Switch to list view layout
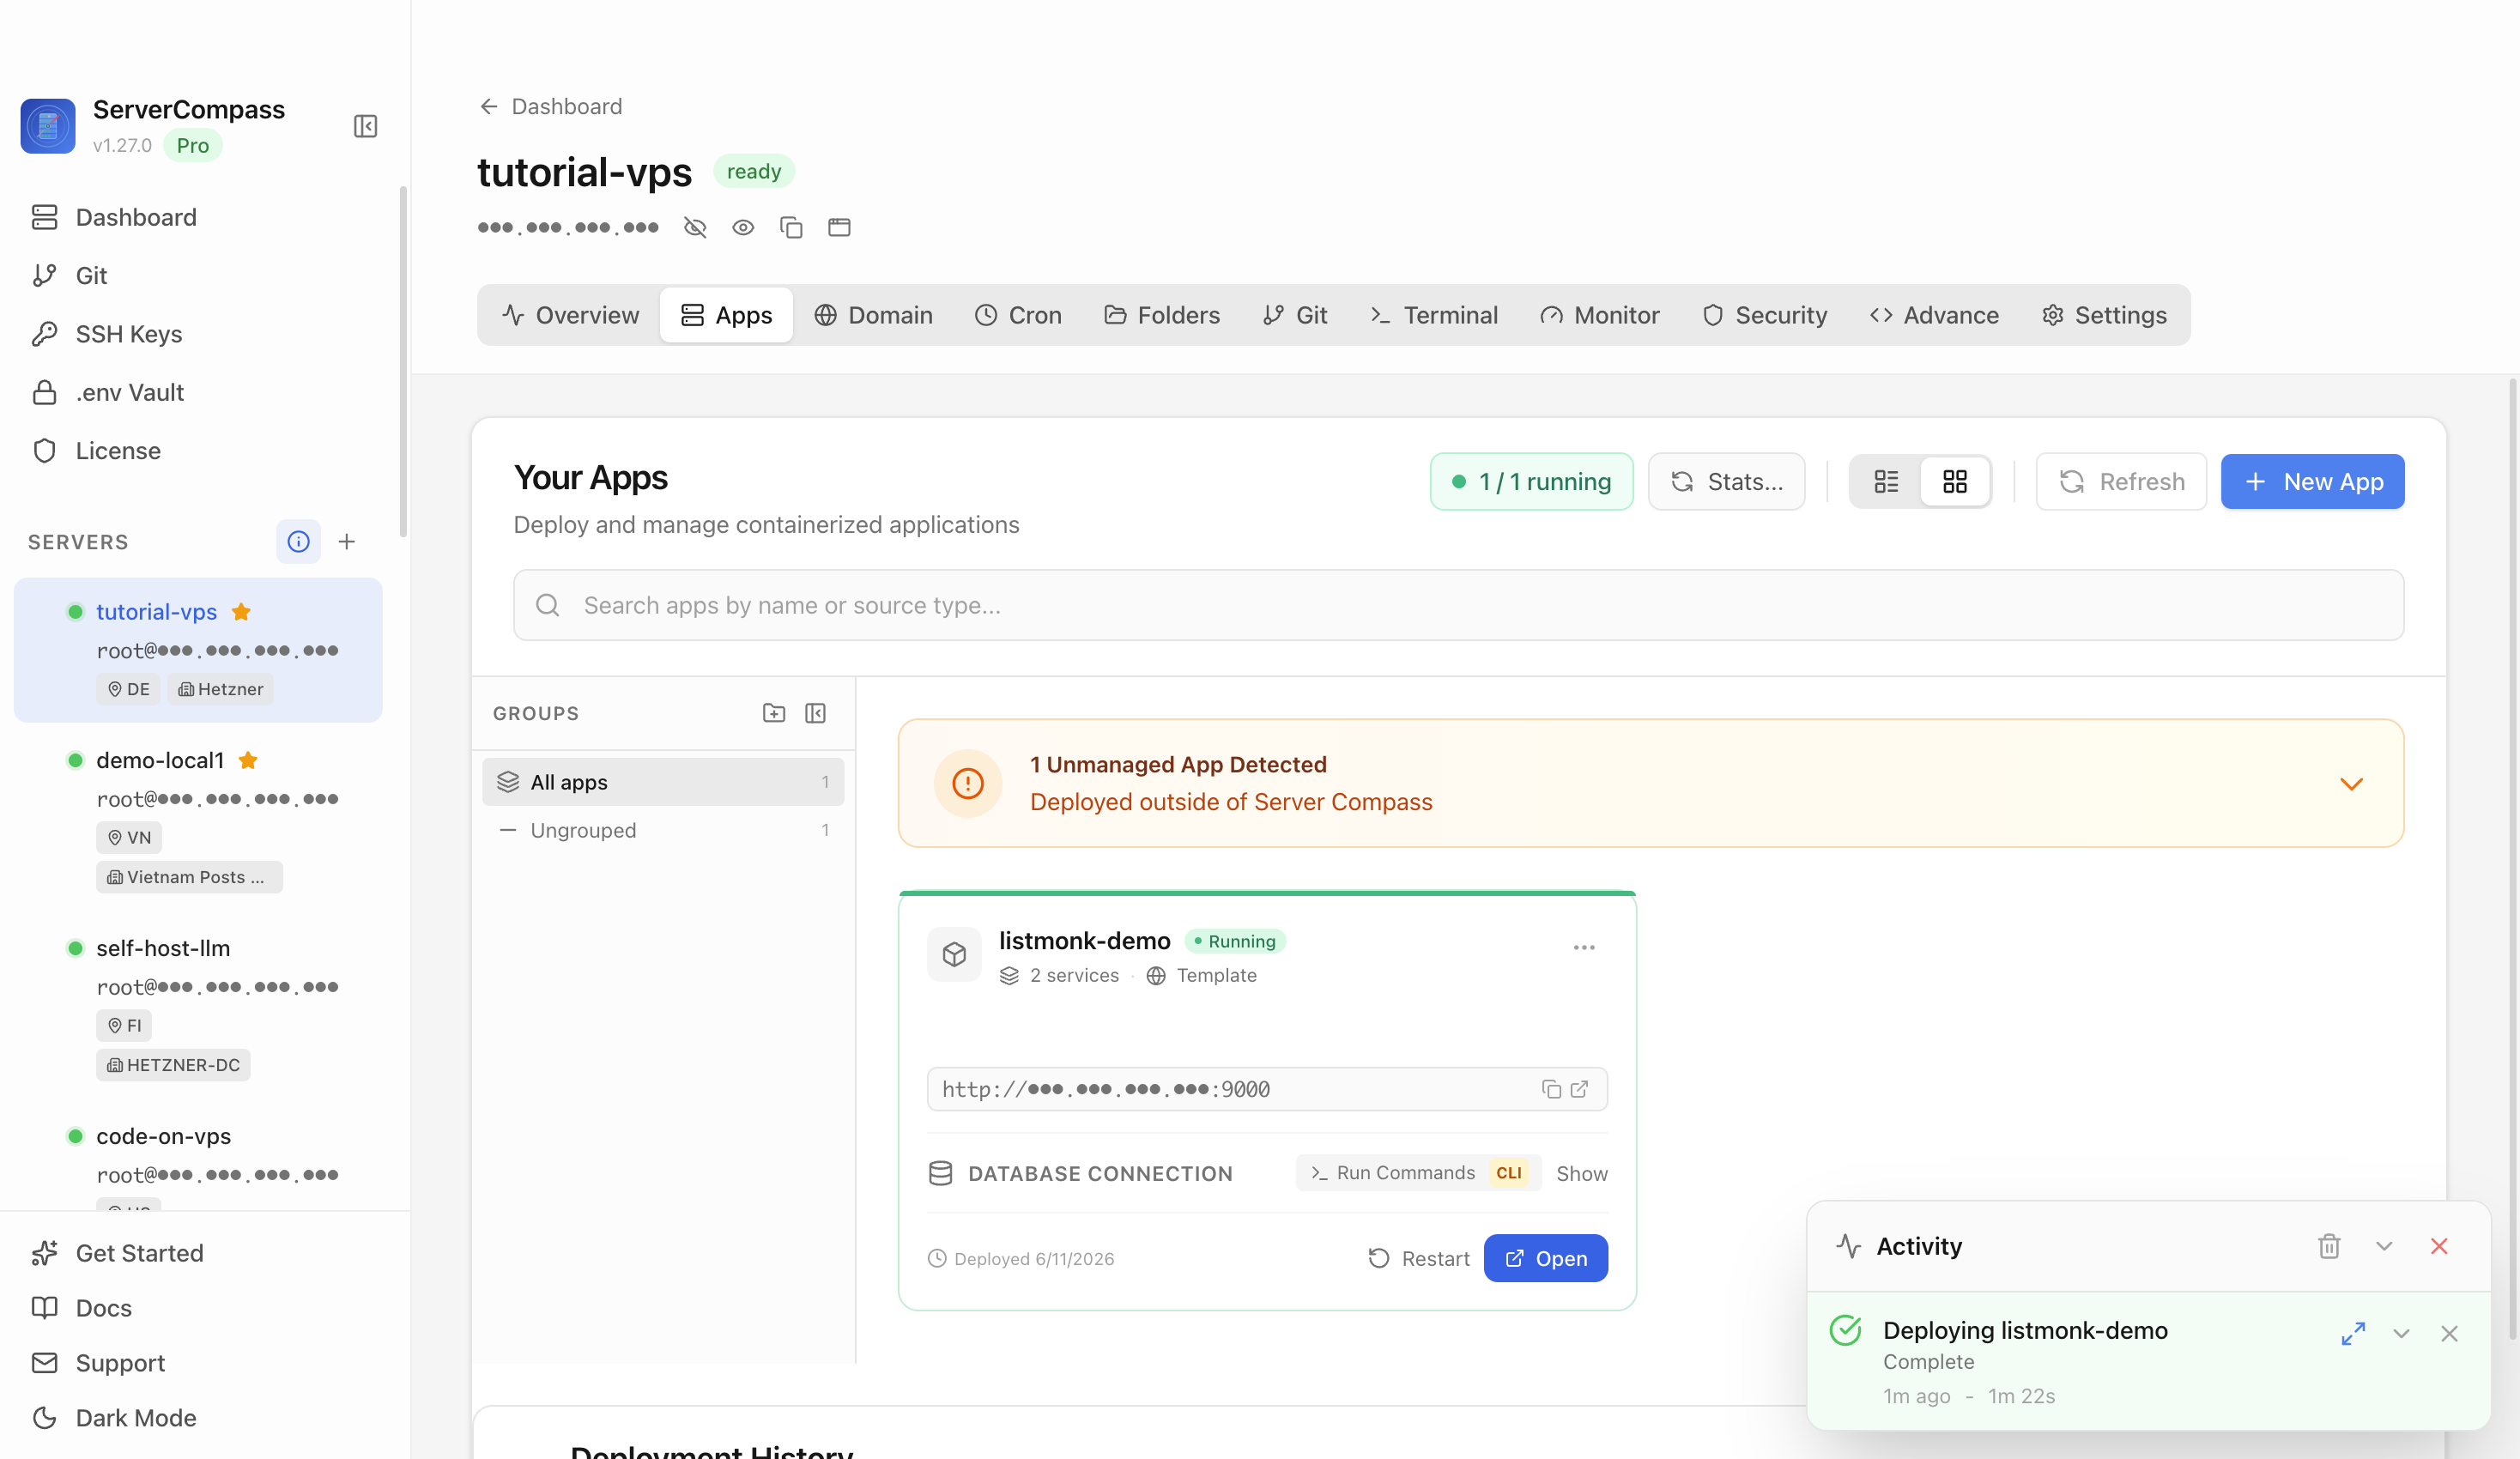 click(1886, 482)
